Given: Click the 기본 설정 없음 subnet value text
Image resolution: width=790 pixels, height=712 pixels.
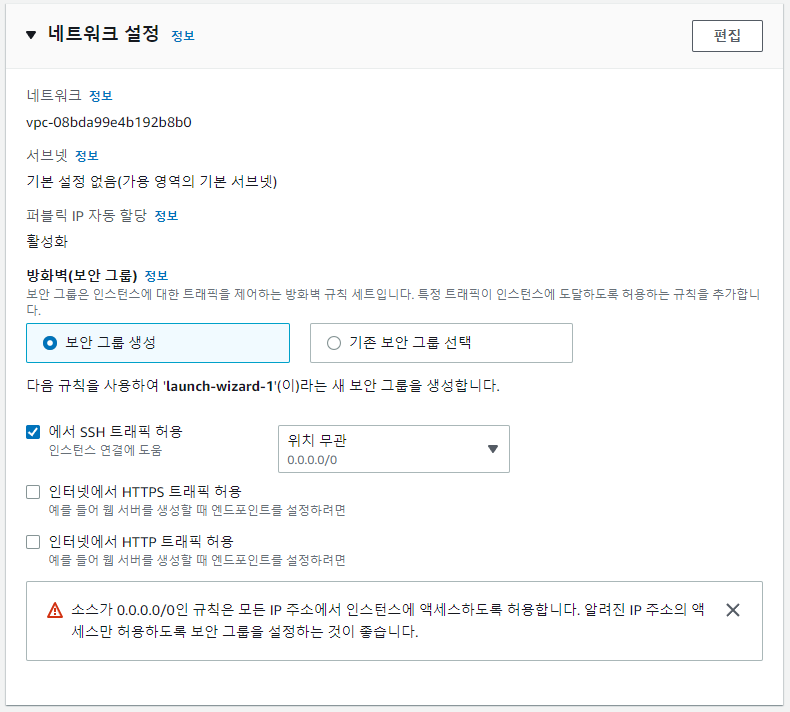Looking at the screenshot, I should (x=152, y=181).
